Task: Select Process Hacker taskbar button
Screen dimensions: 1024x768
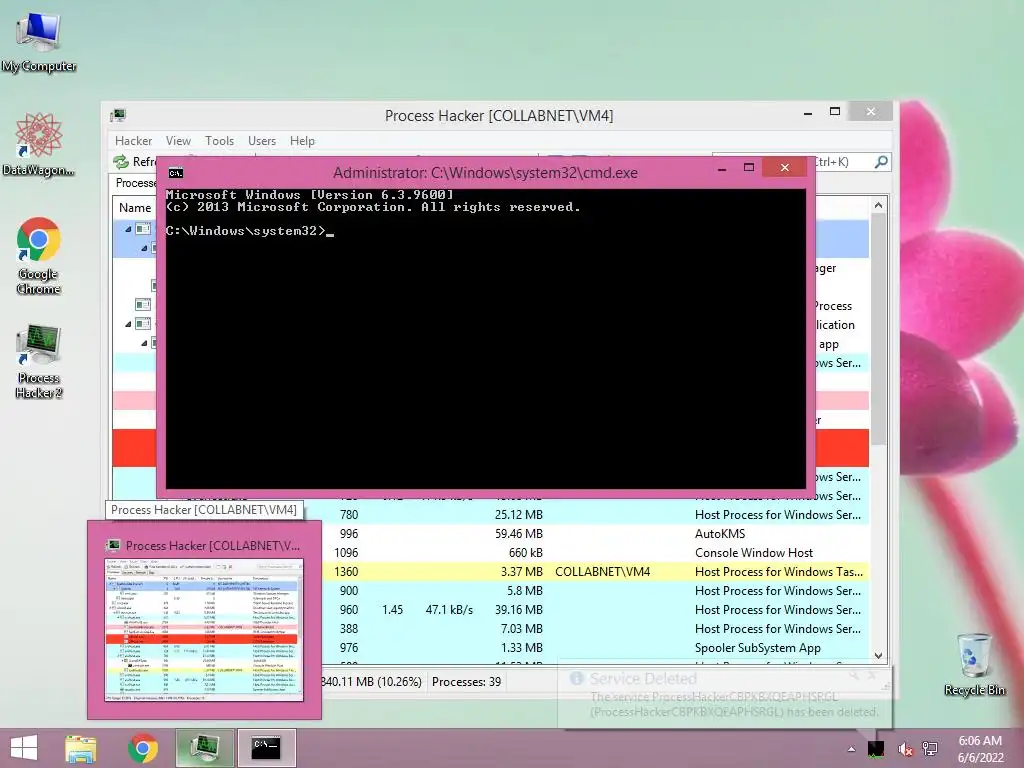Action: [204, 748]
